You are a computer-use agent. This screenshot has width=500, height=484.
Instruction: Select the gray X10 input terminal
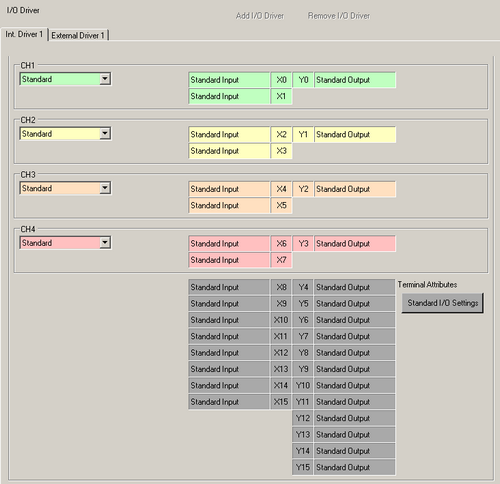coord(281,320)
